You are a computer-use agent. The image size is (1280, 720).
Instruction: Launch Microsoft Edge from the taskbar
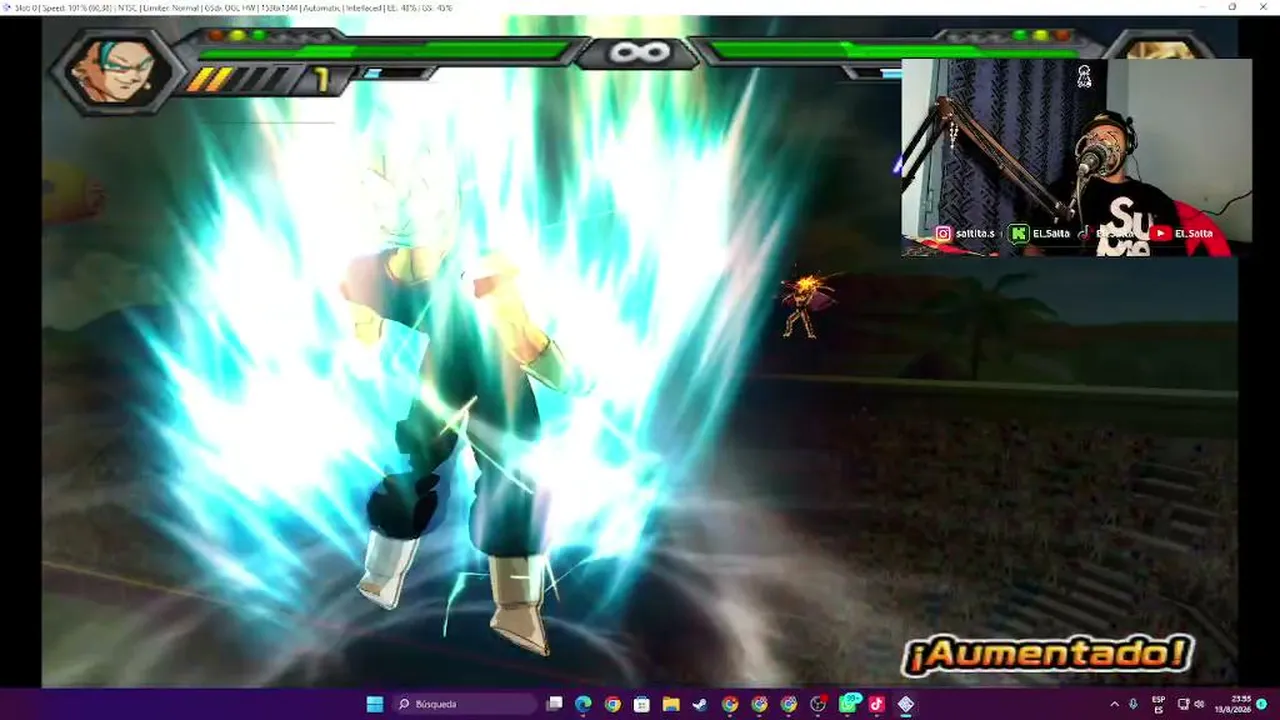click(583, 704)
